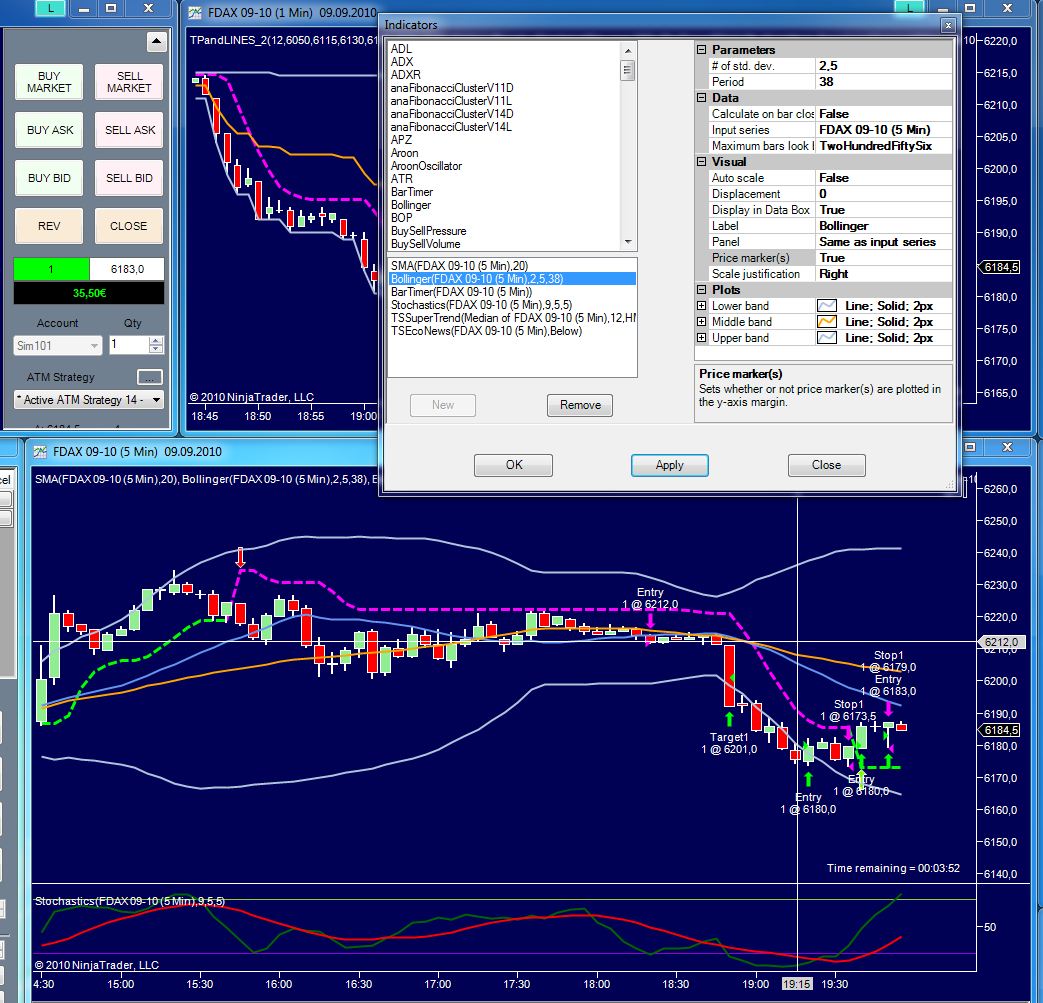Select anaFibonacciClusterV14L indicator
Image resolution: width=1043 pixels, height=1003 pixels.
[x=451, y=126]
